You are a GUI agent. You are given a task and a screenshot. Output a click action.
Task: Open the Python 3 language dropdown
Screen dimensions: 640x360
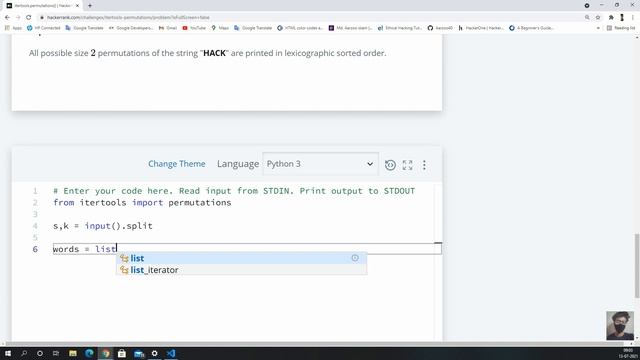click(x=320, y=164)
